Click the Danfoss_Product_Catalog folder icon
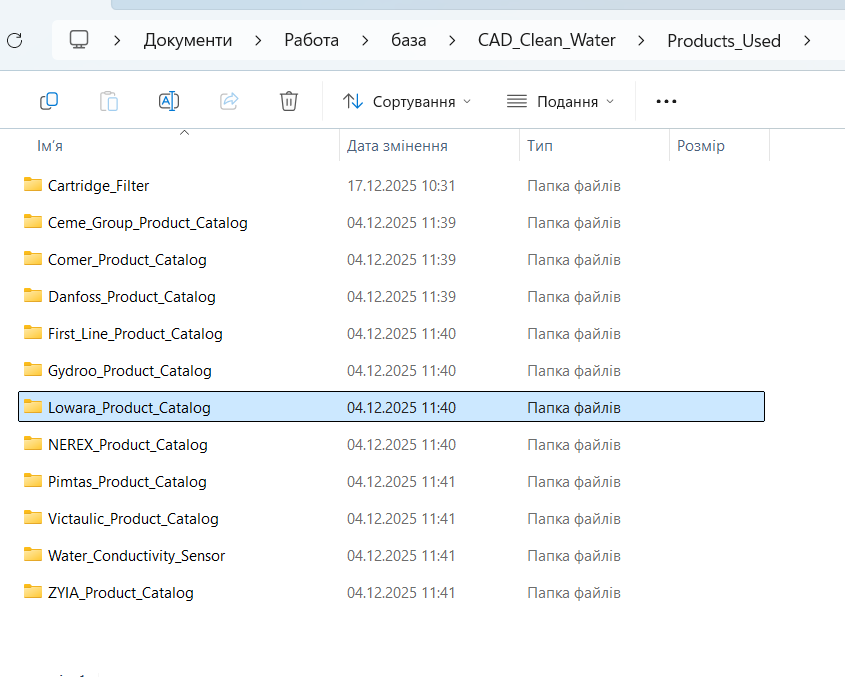The height and width of the screenshot is (677, 845). [x=33, y=295]
